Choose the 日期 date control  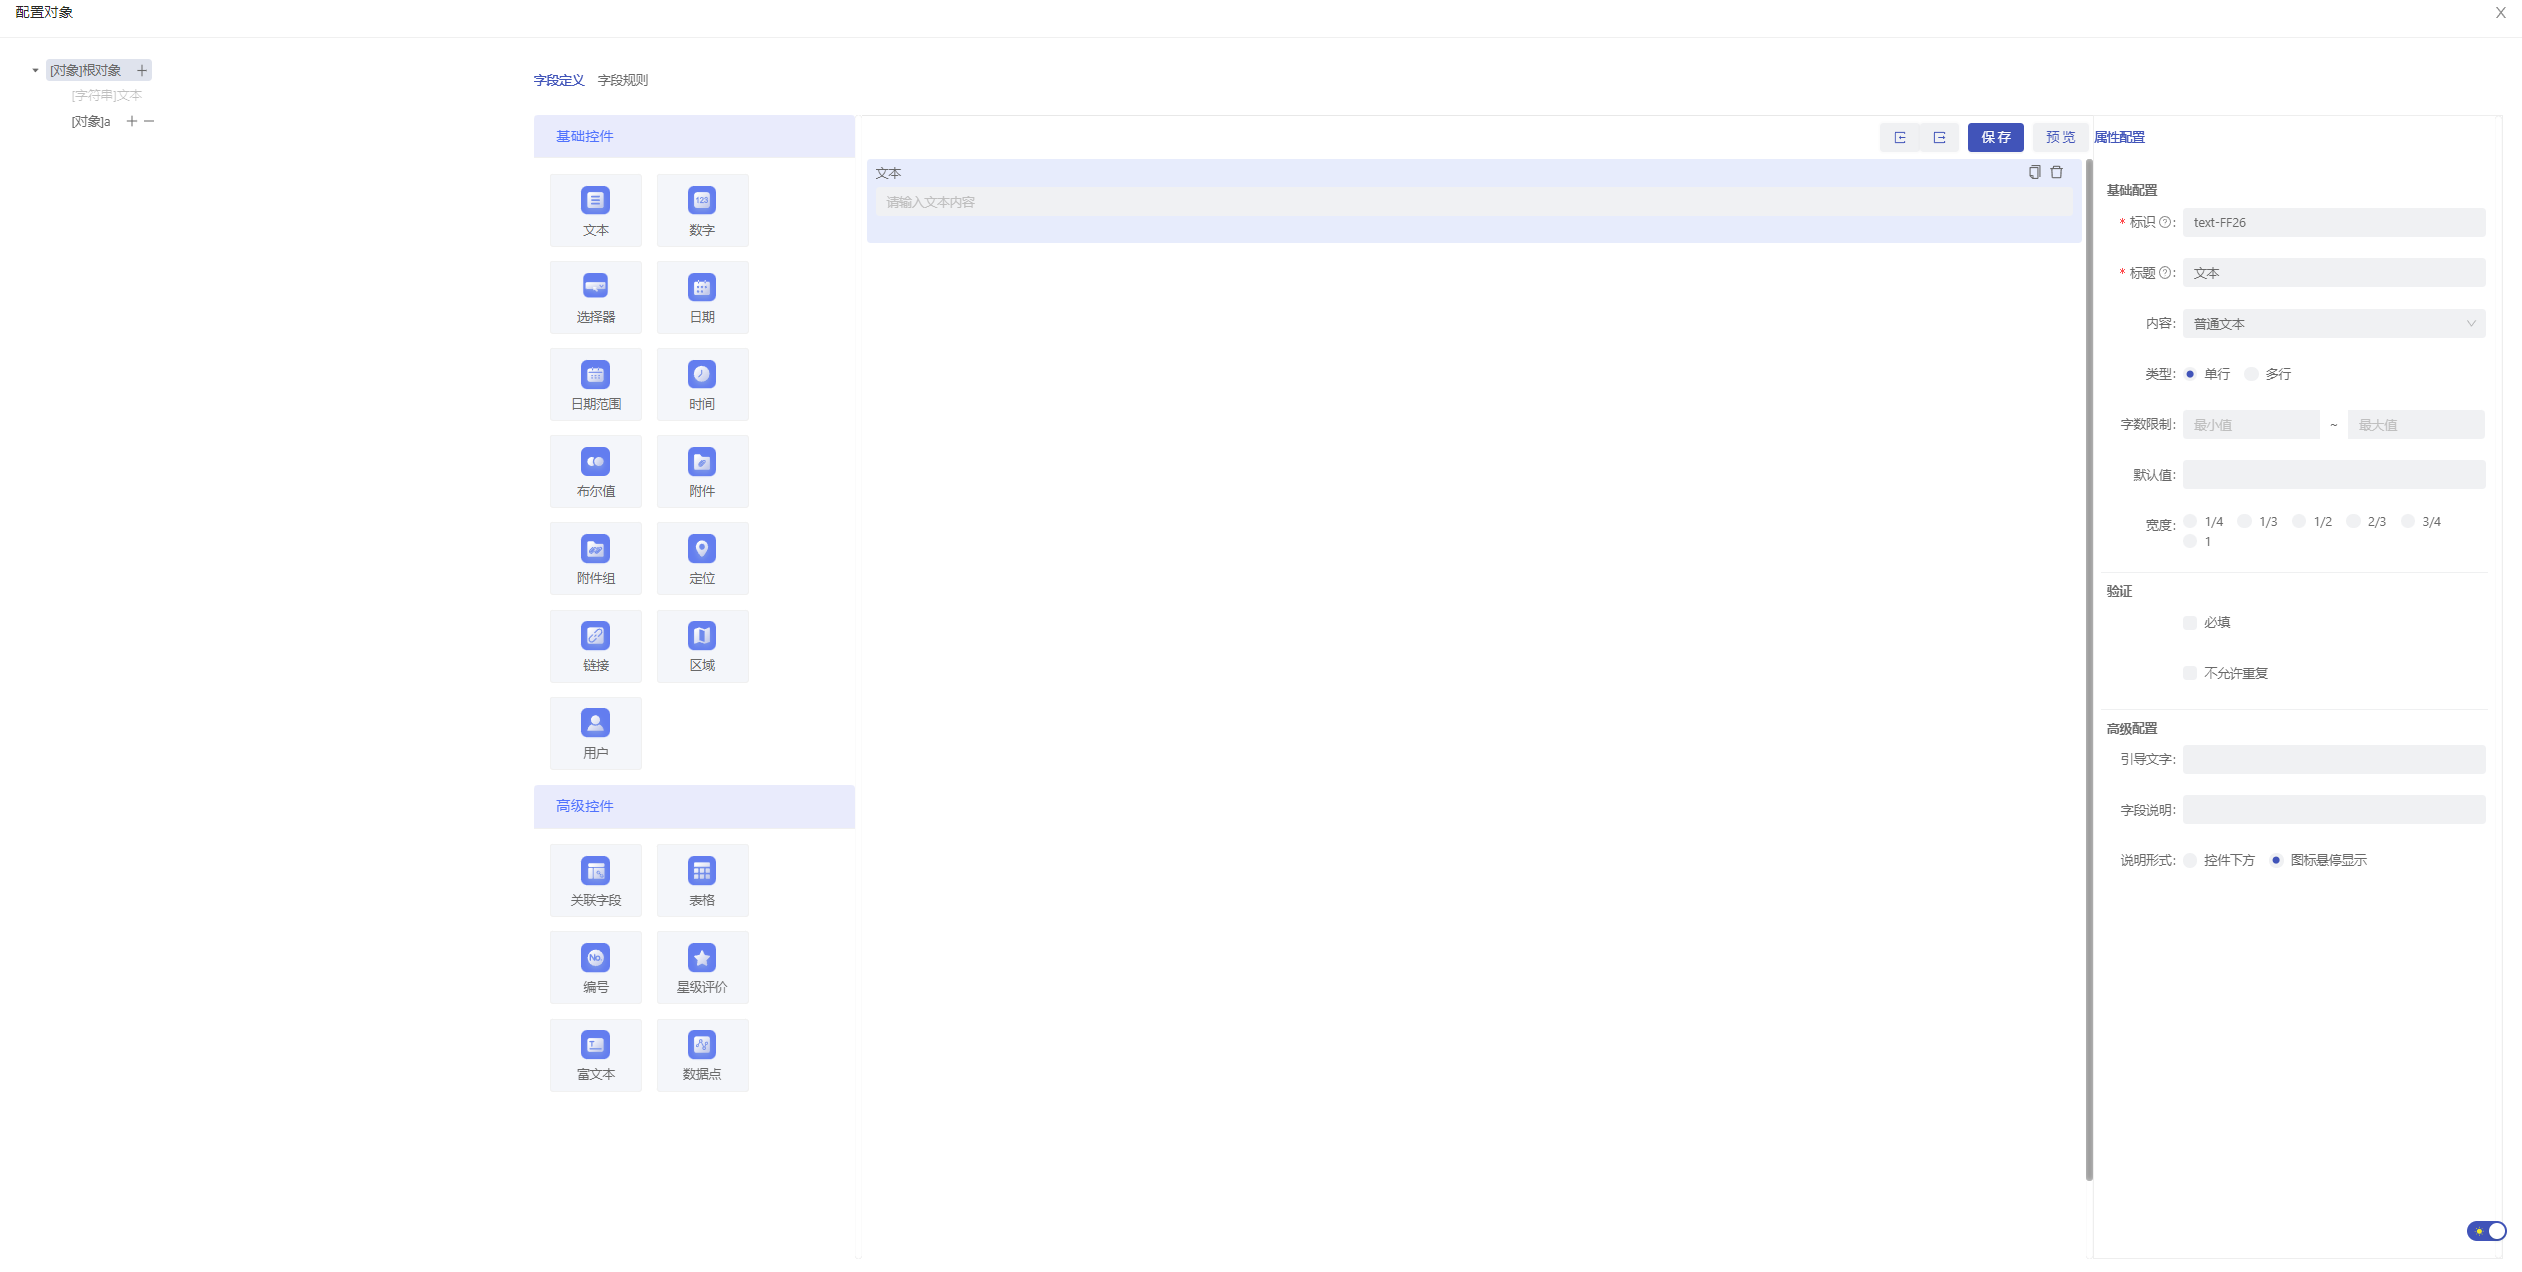point(702,297)
